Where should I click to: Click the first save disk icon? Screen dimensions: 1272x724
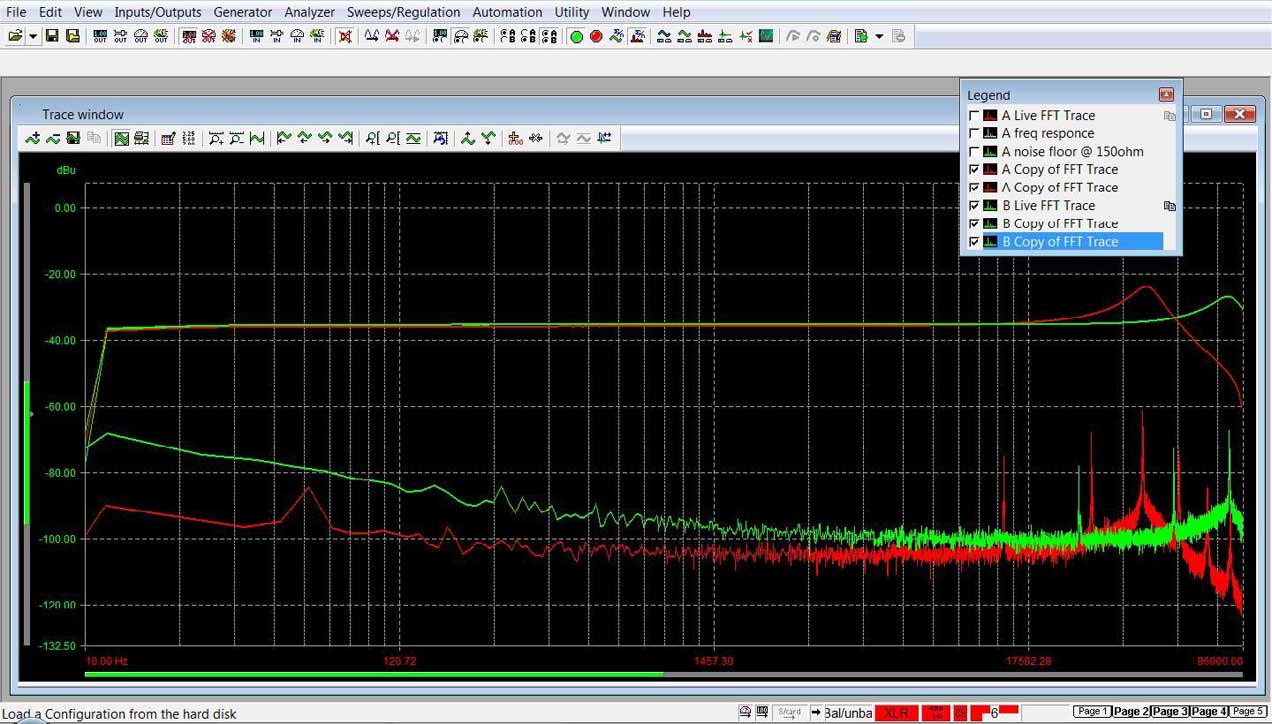tap(52, 36)
